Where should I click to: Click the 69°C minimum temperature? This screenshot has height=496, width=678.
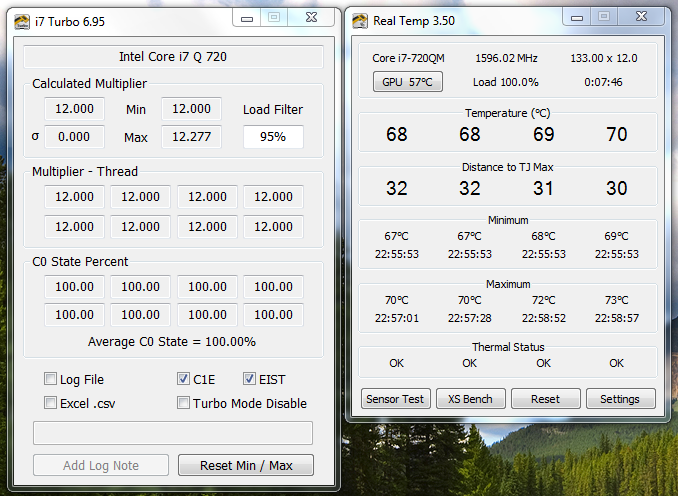[617, 236]
